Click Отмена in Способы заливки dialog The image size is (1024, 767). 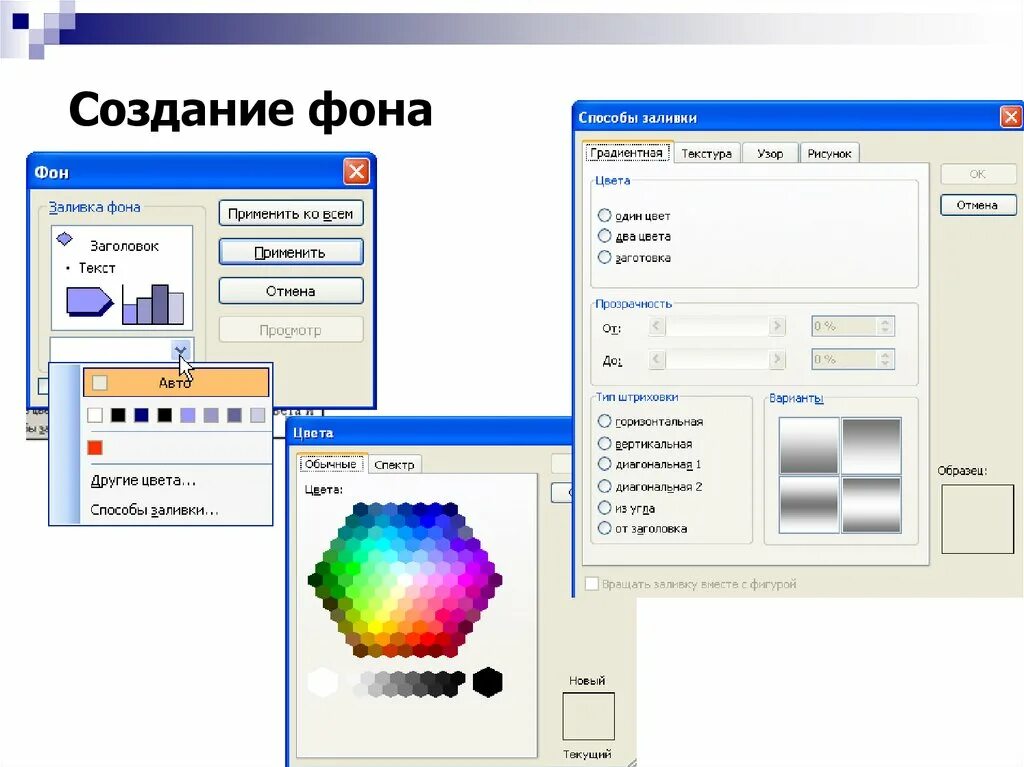978,205
